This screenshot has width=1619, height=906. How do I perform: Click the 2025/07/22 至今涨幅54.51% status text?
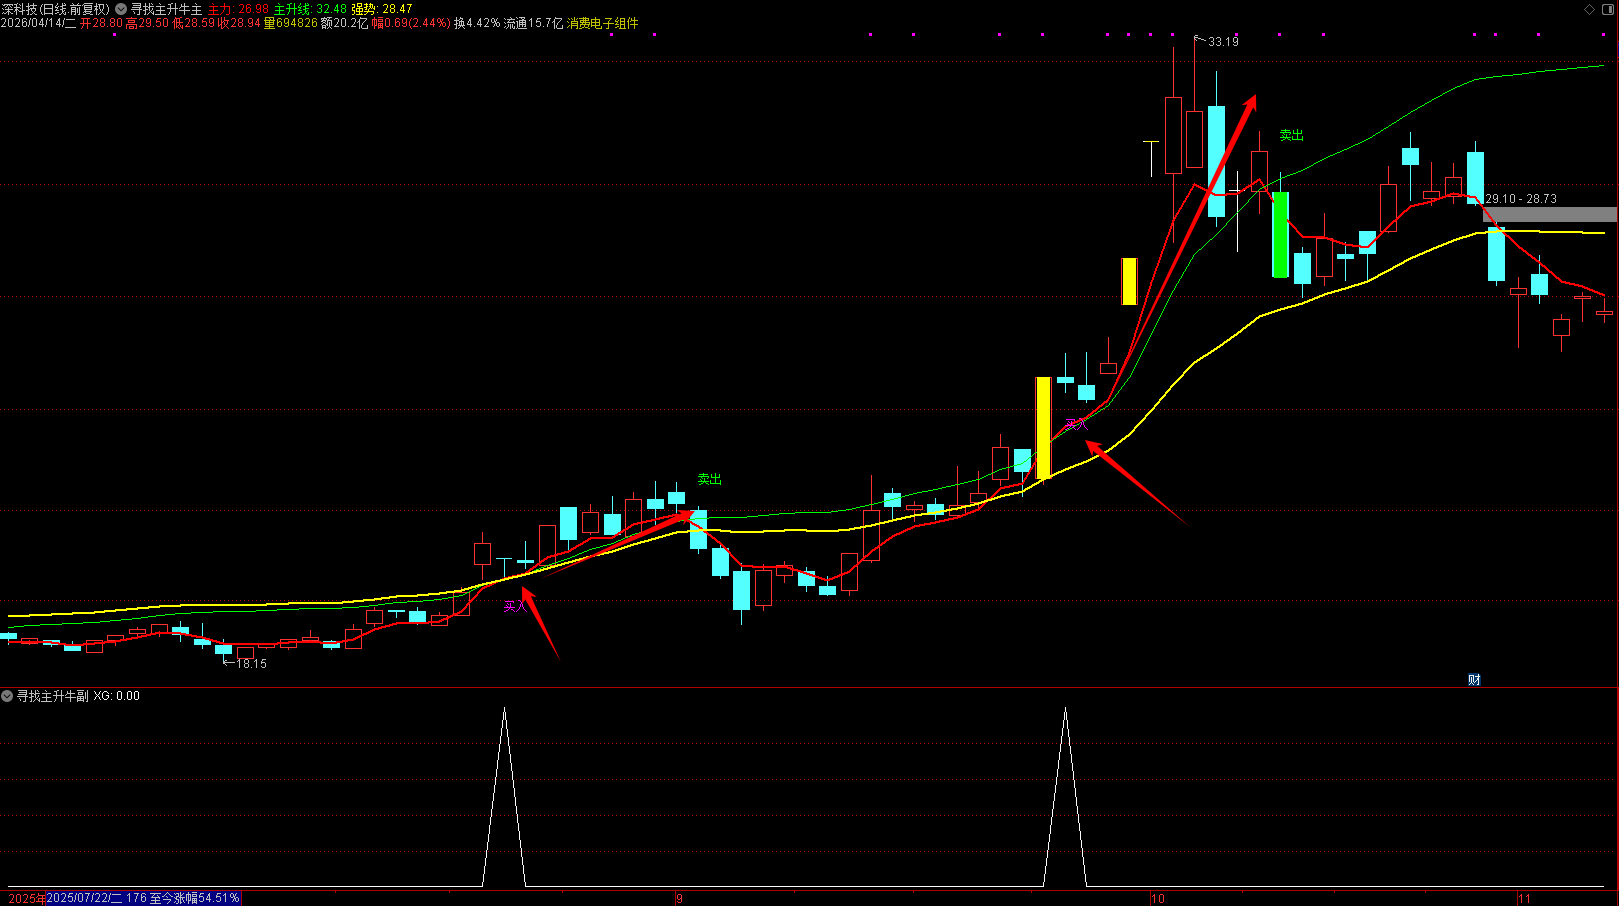tap(144, 898)
